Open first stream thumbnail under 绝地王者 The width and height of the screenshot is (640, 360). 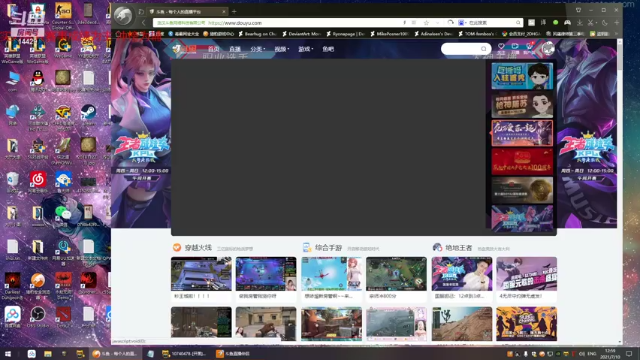(x=462, y=274)
